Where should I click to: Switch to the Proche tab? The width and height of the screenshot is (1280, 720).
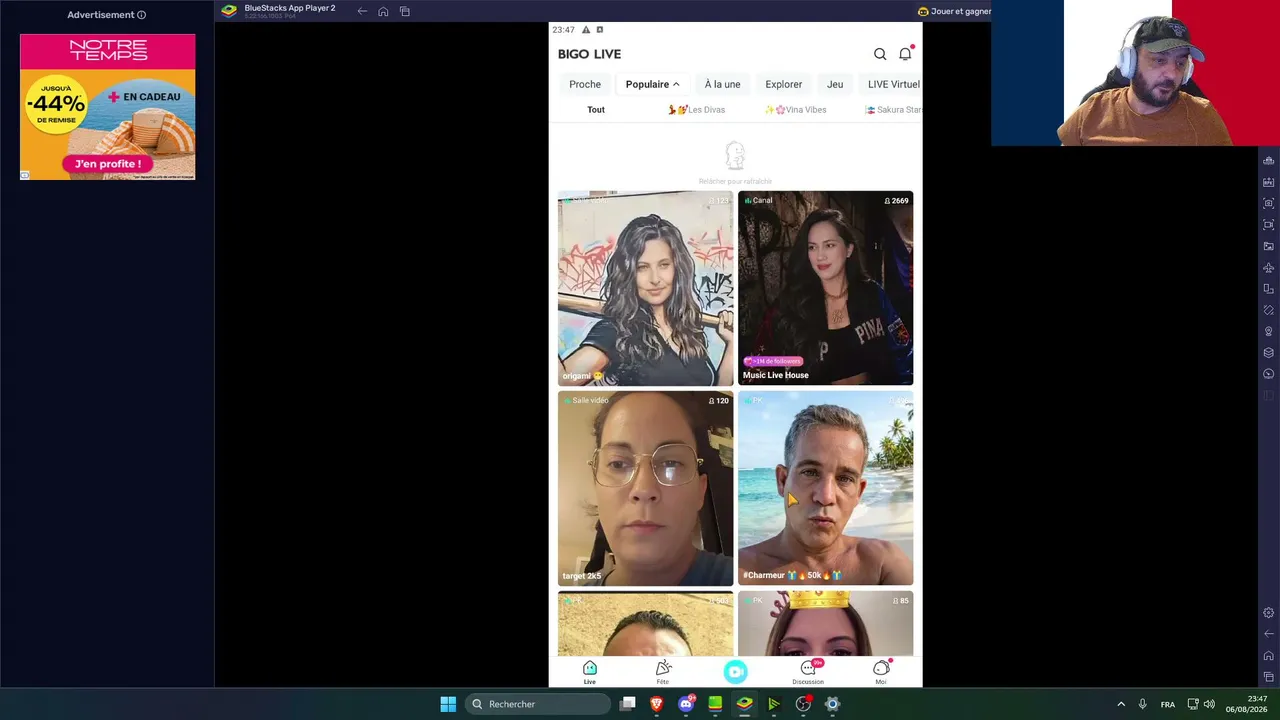[585, 84]
